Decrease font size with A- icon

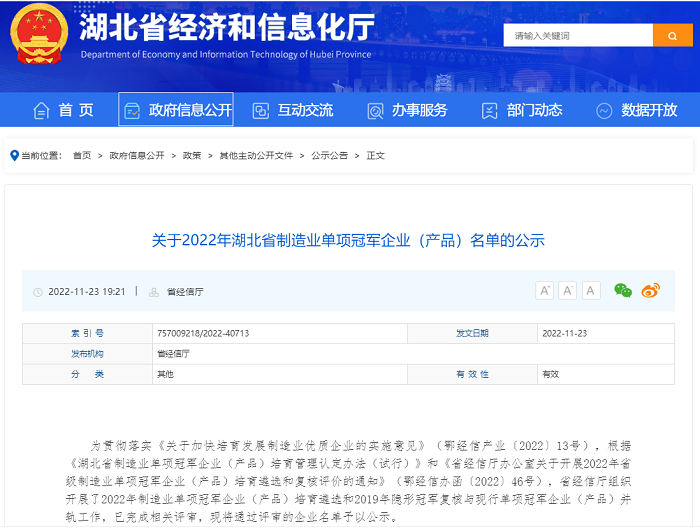coord(568,290)
